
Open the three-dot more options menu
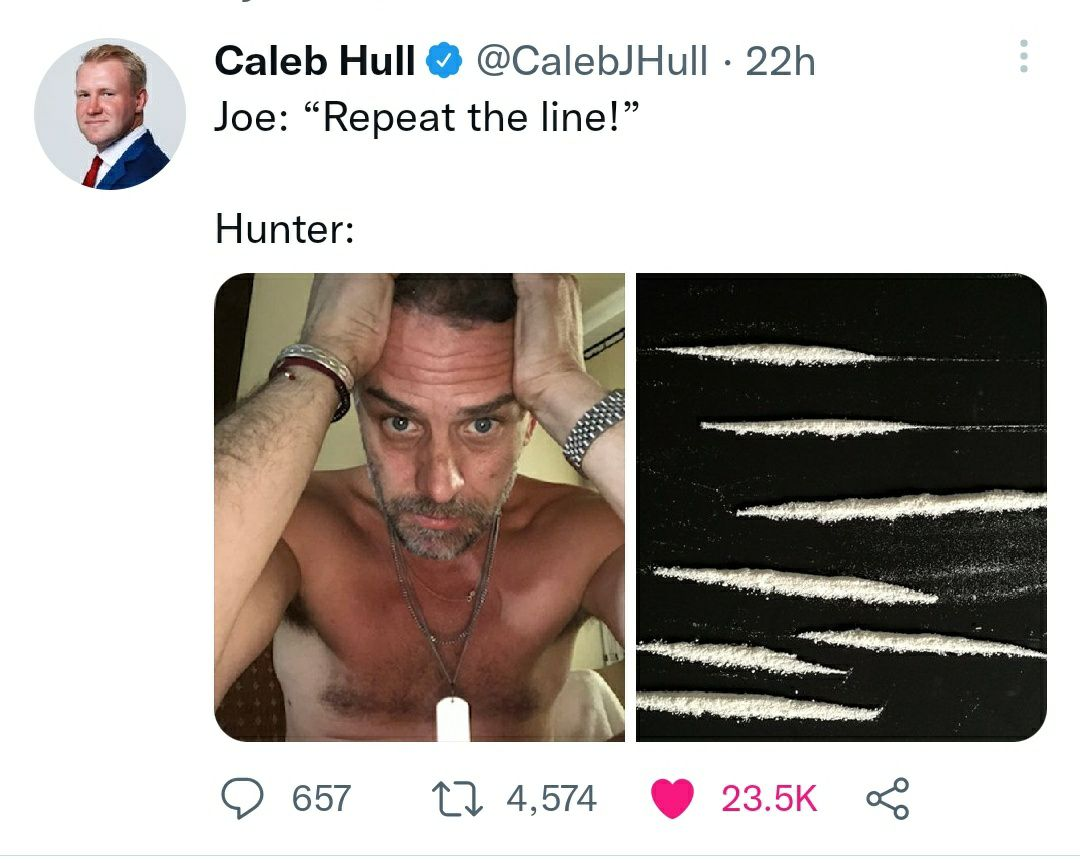pos(1023,57)
